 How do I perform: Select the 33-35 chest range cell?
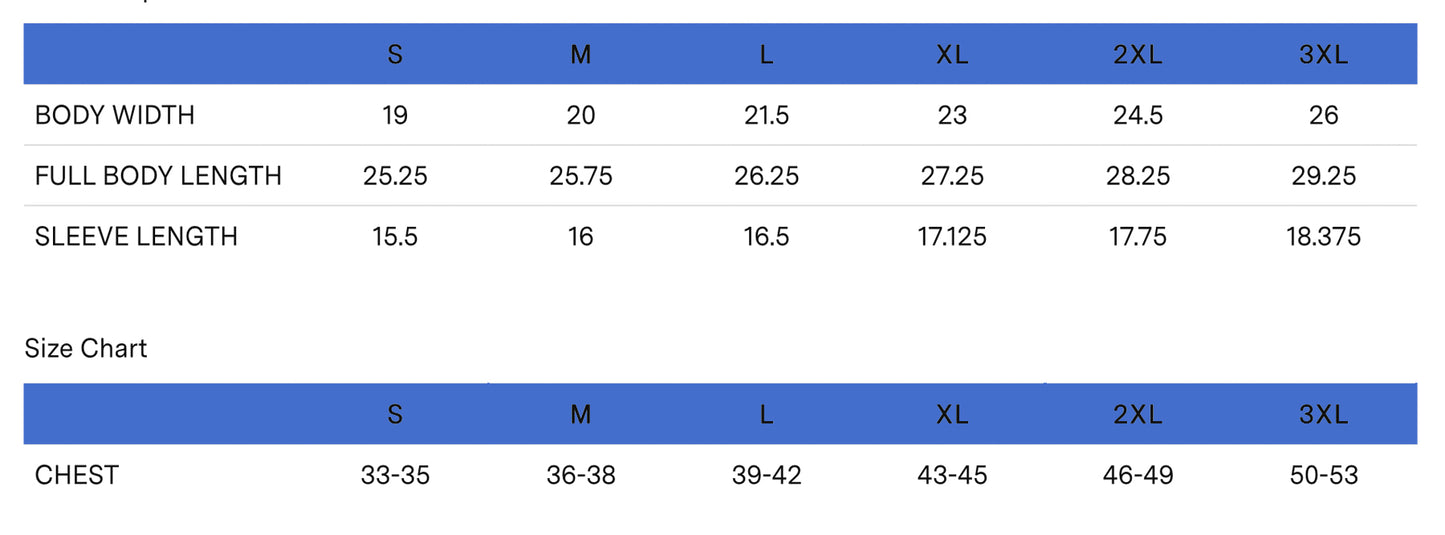click(x=395, y=475)
